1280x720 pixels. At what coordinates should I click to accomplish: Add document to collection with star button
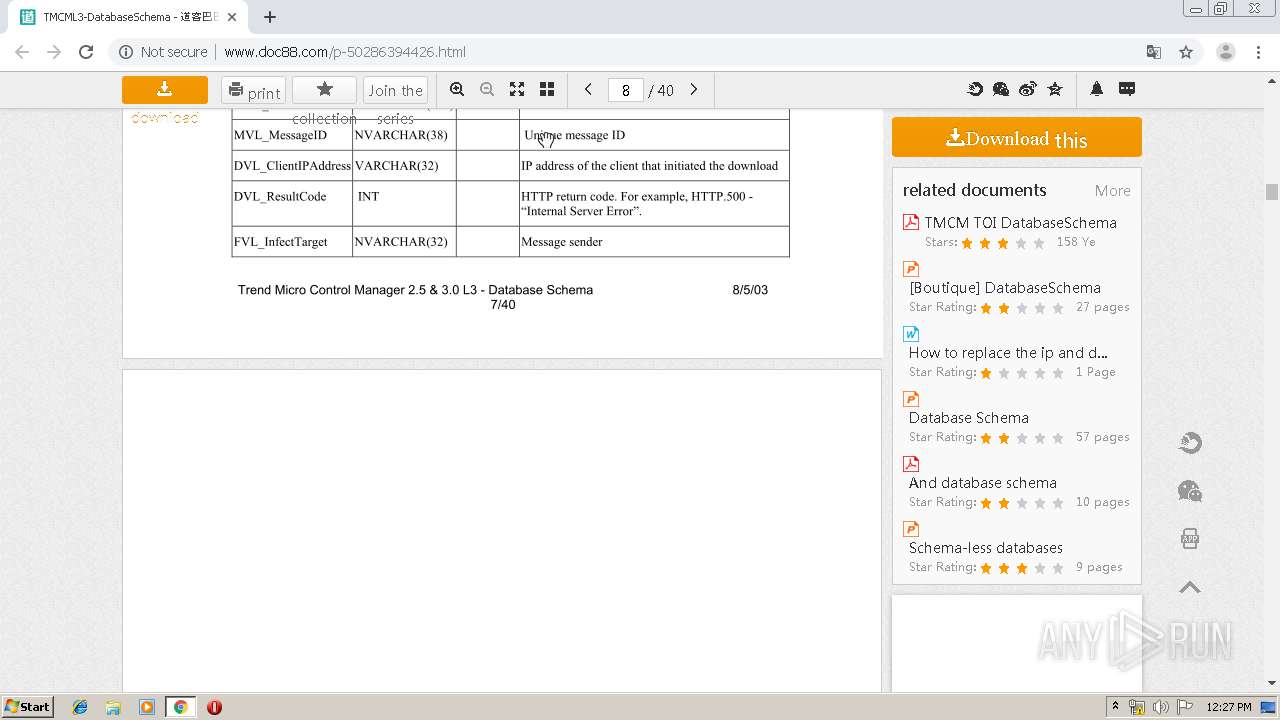(x=324, y=90)
